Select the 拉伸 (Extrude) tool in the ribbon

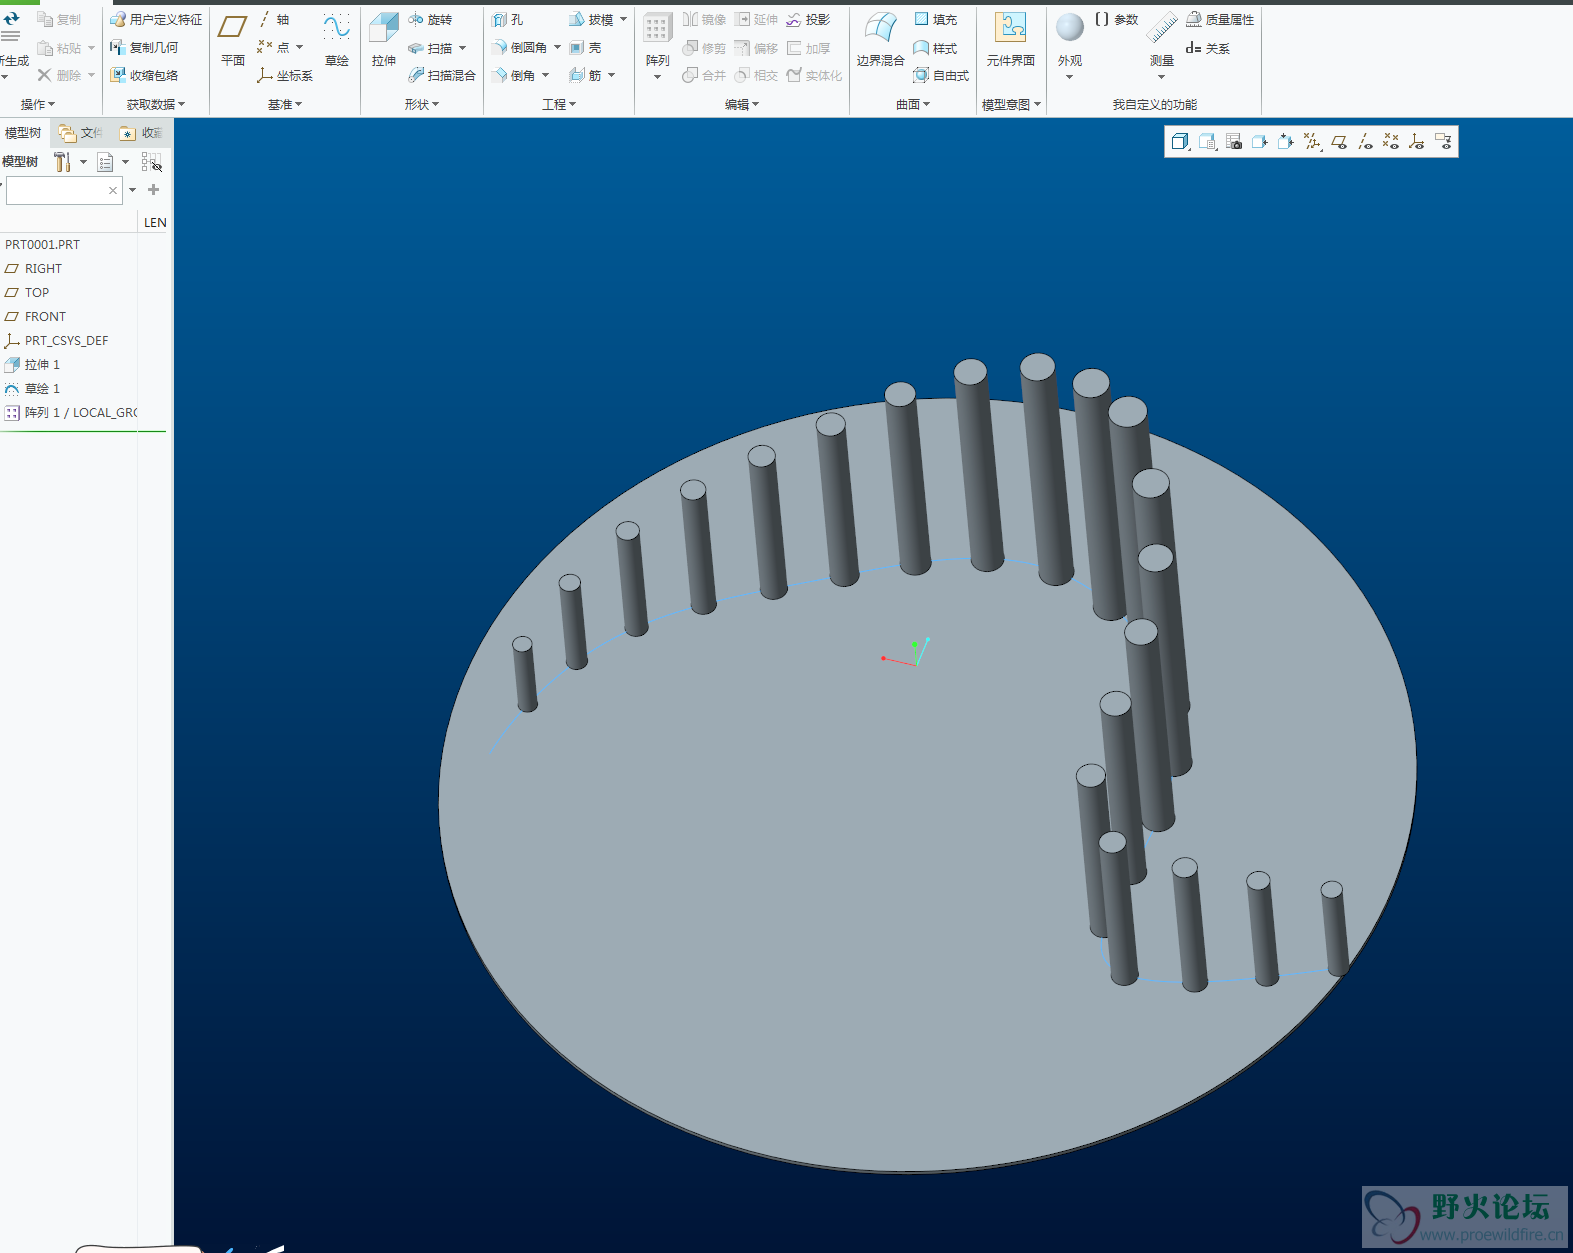384,40
